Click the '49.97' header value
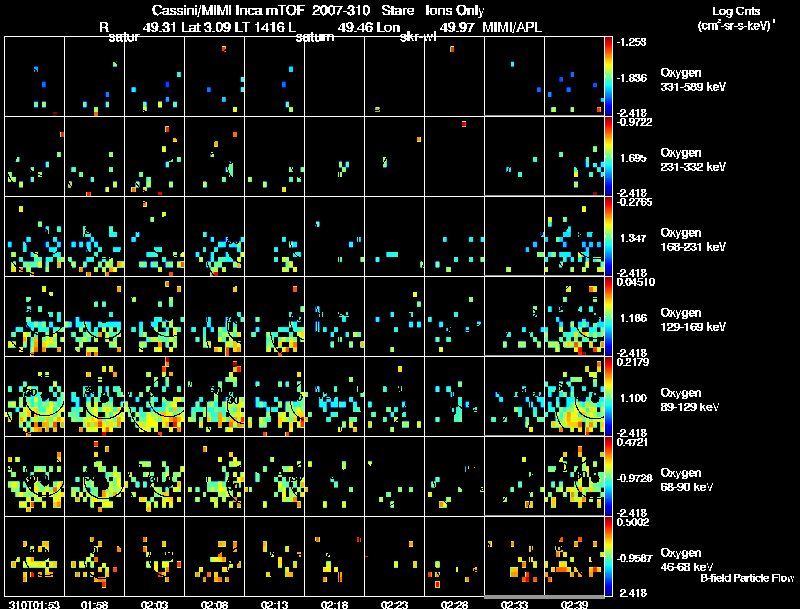The image size is (800, 609). tap(457, 28)
